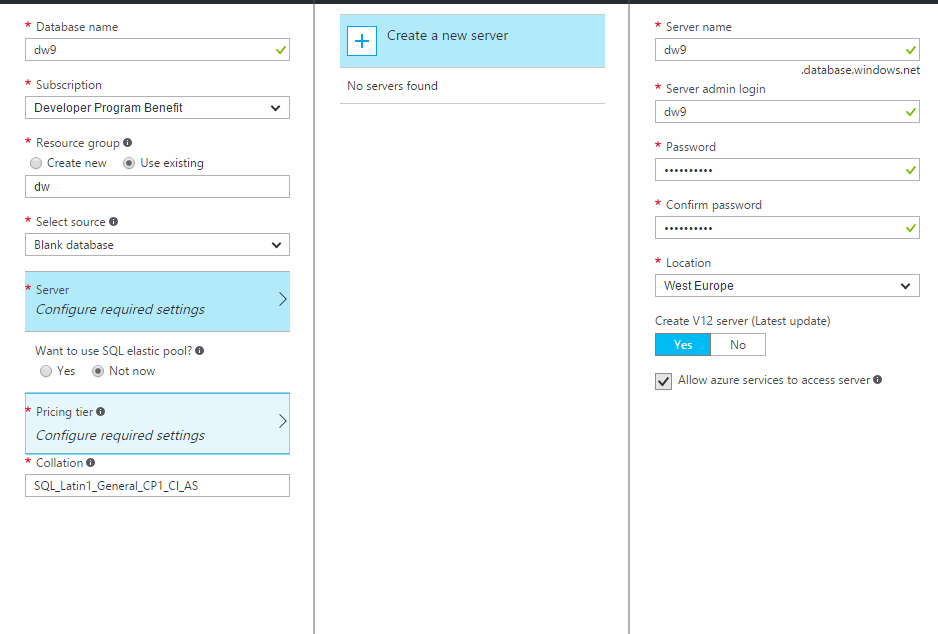Click the info icon beside Resource group
The width and height of the screenshot is (938, 634).
(x=128, y=143)
